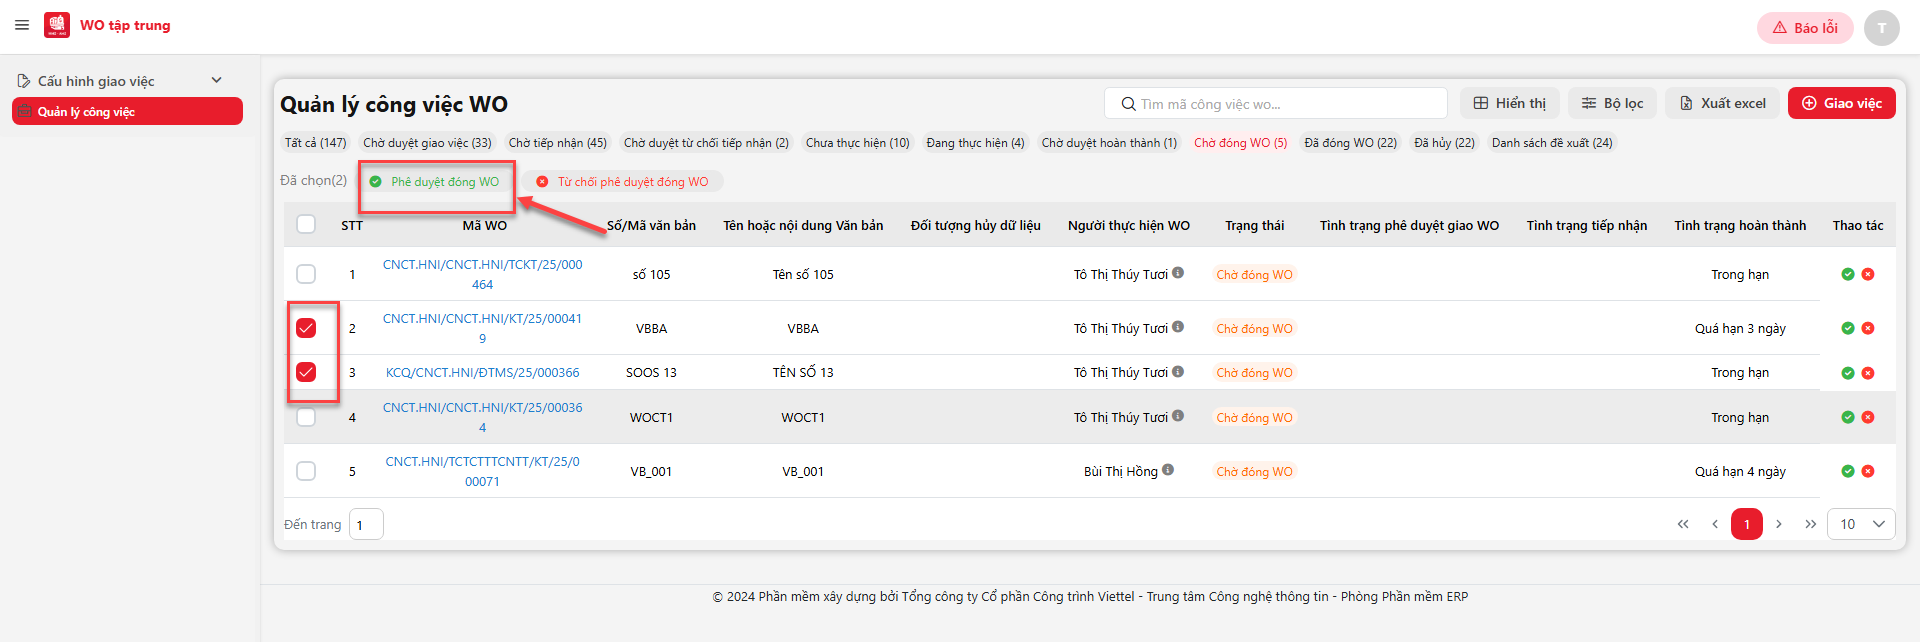
Task: Click red reject icon in VB_001 row
Action: [x=1868, y=471]
